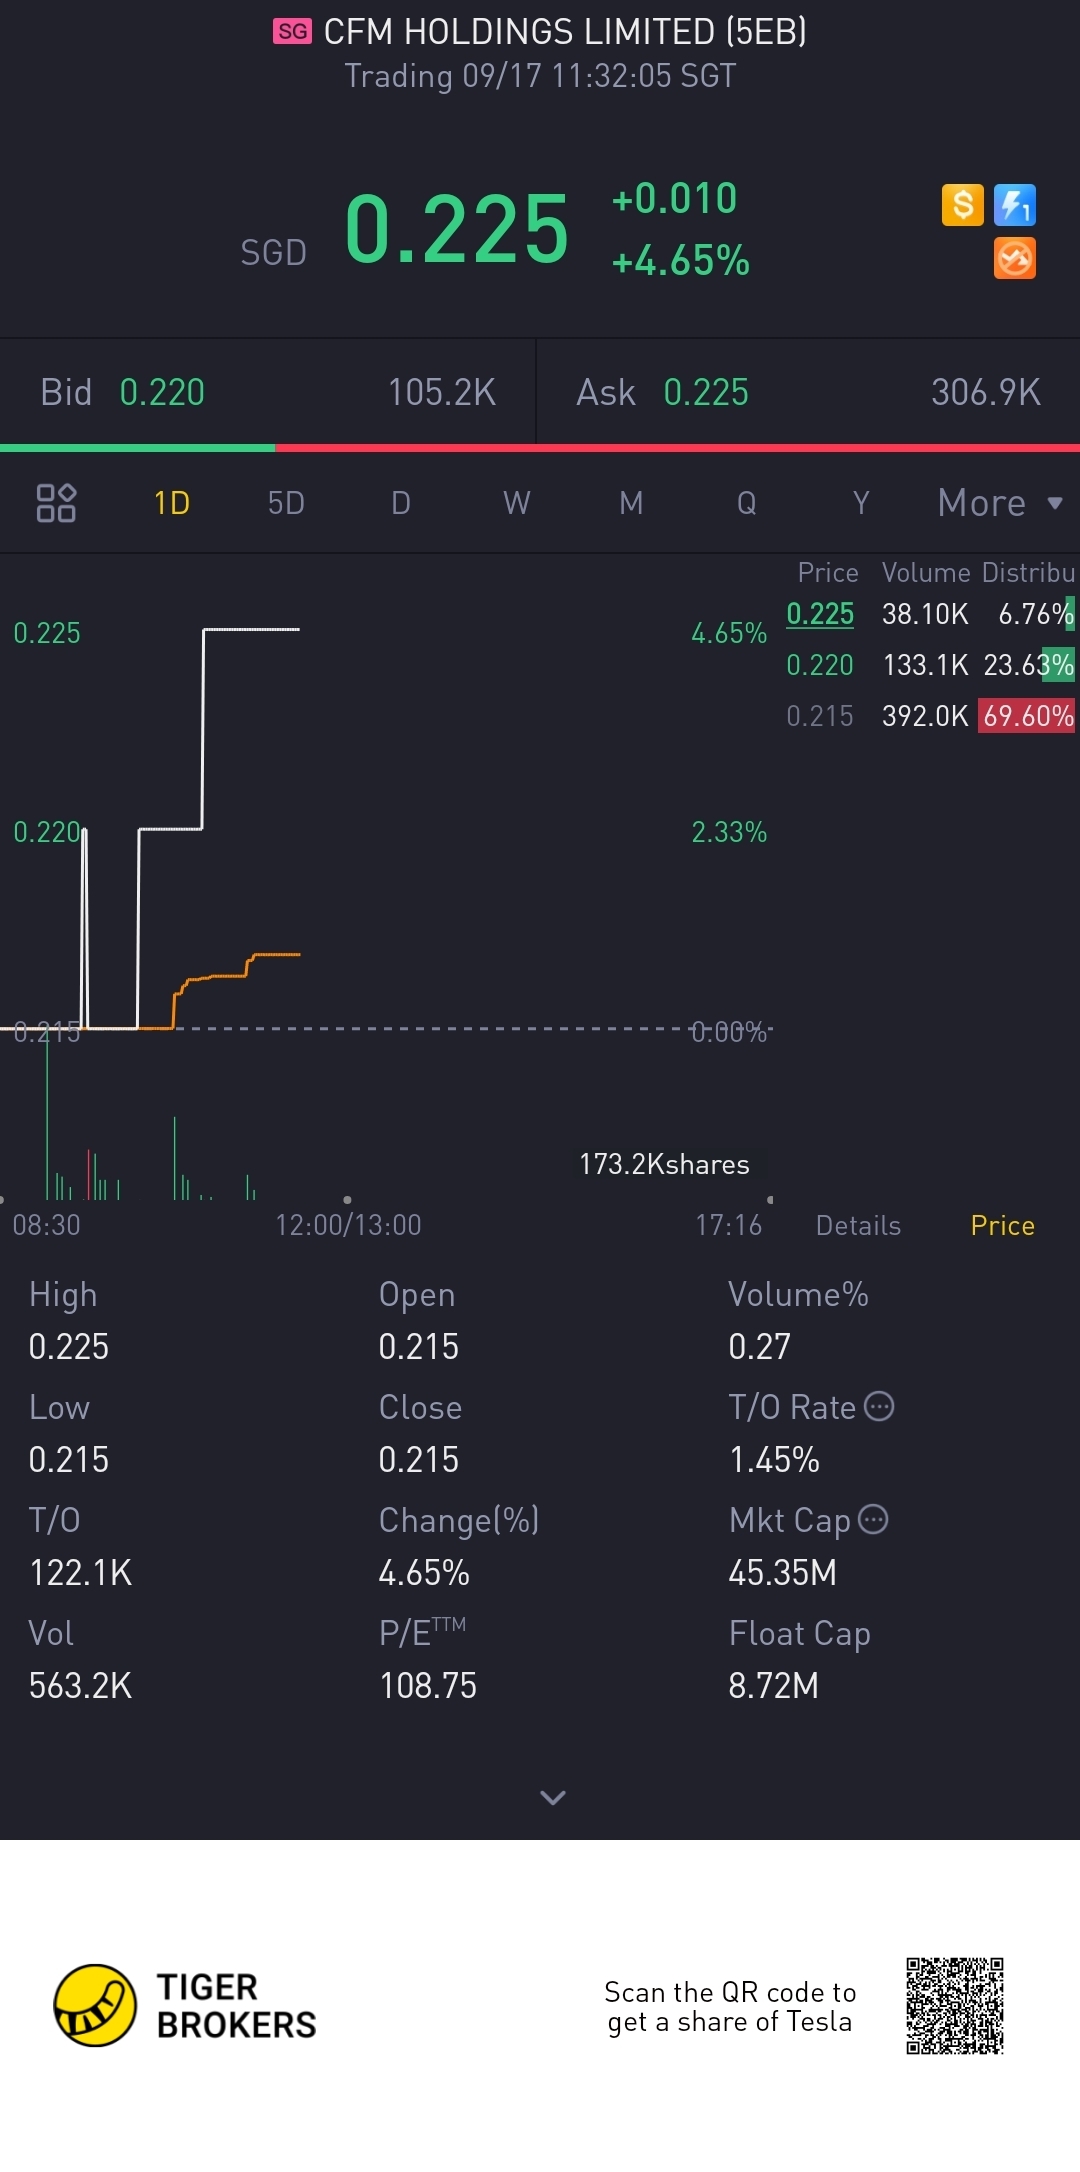Tap the blue lightning bolt badge
This screenshot has width=1080, height=2172.
pyautogui.click(x=1014, y=205)
